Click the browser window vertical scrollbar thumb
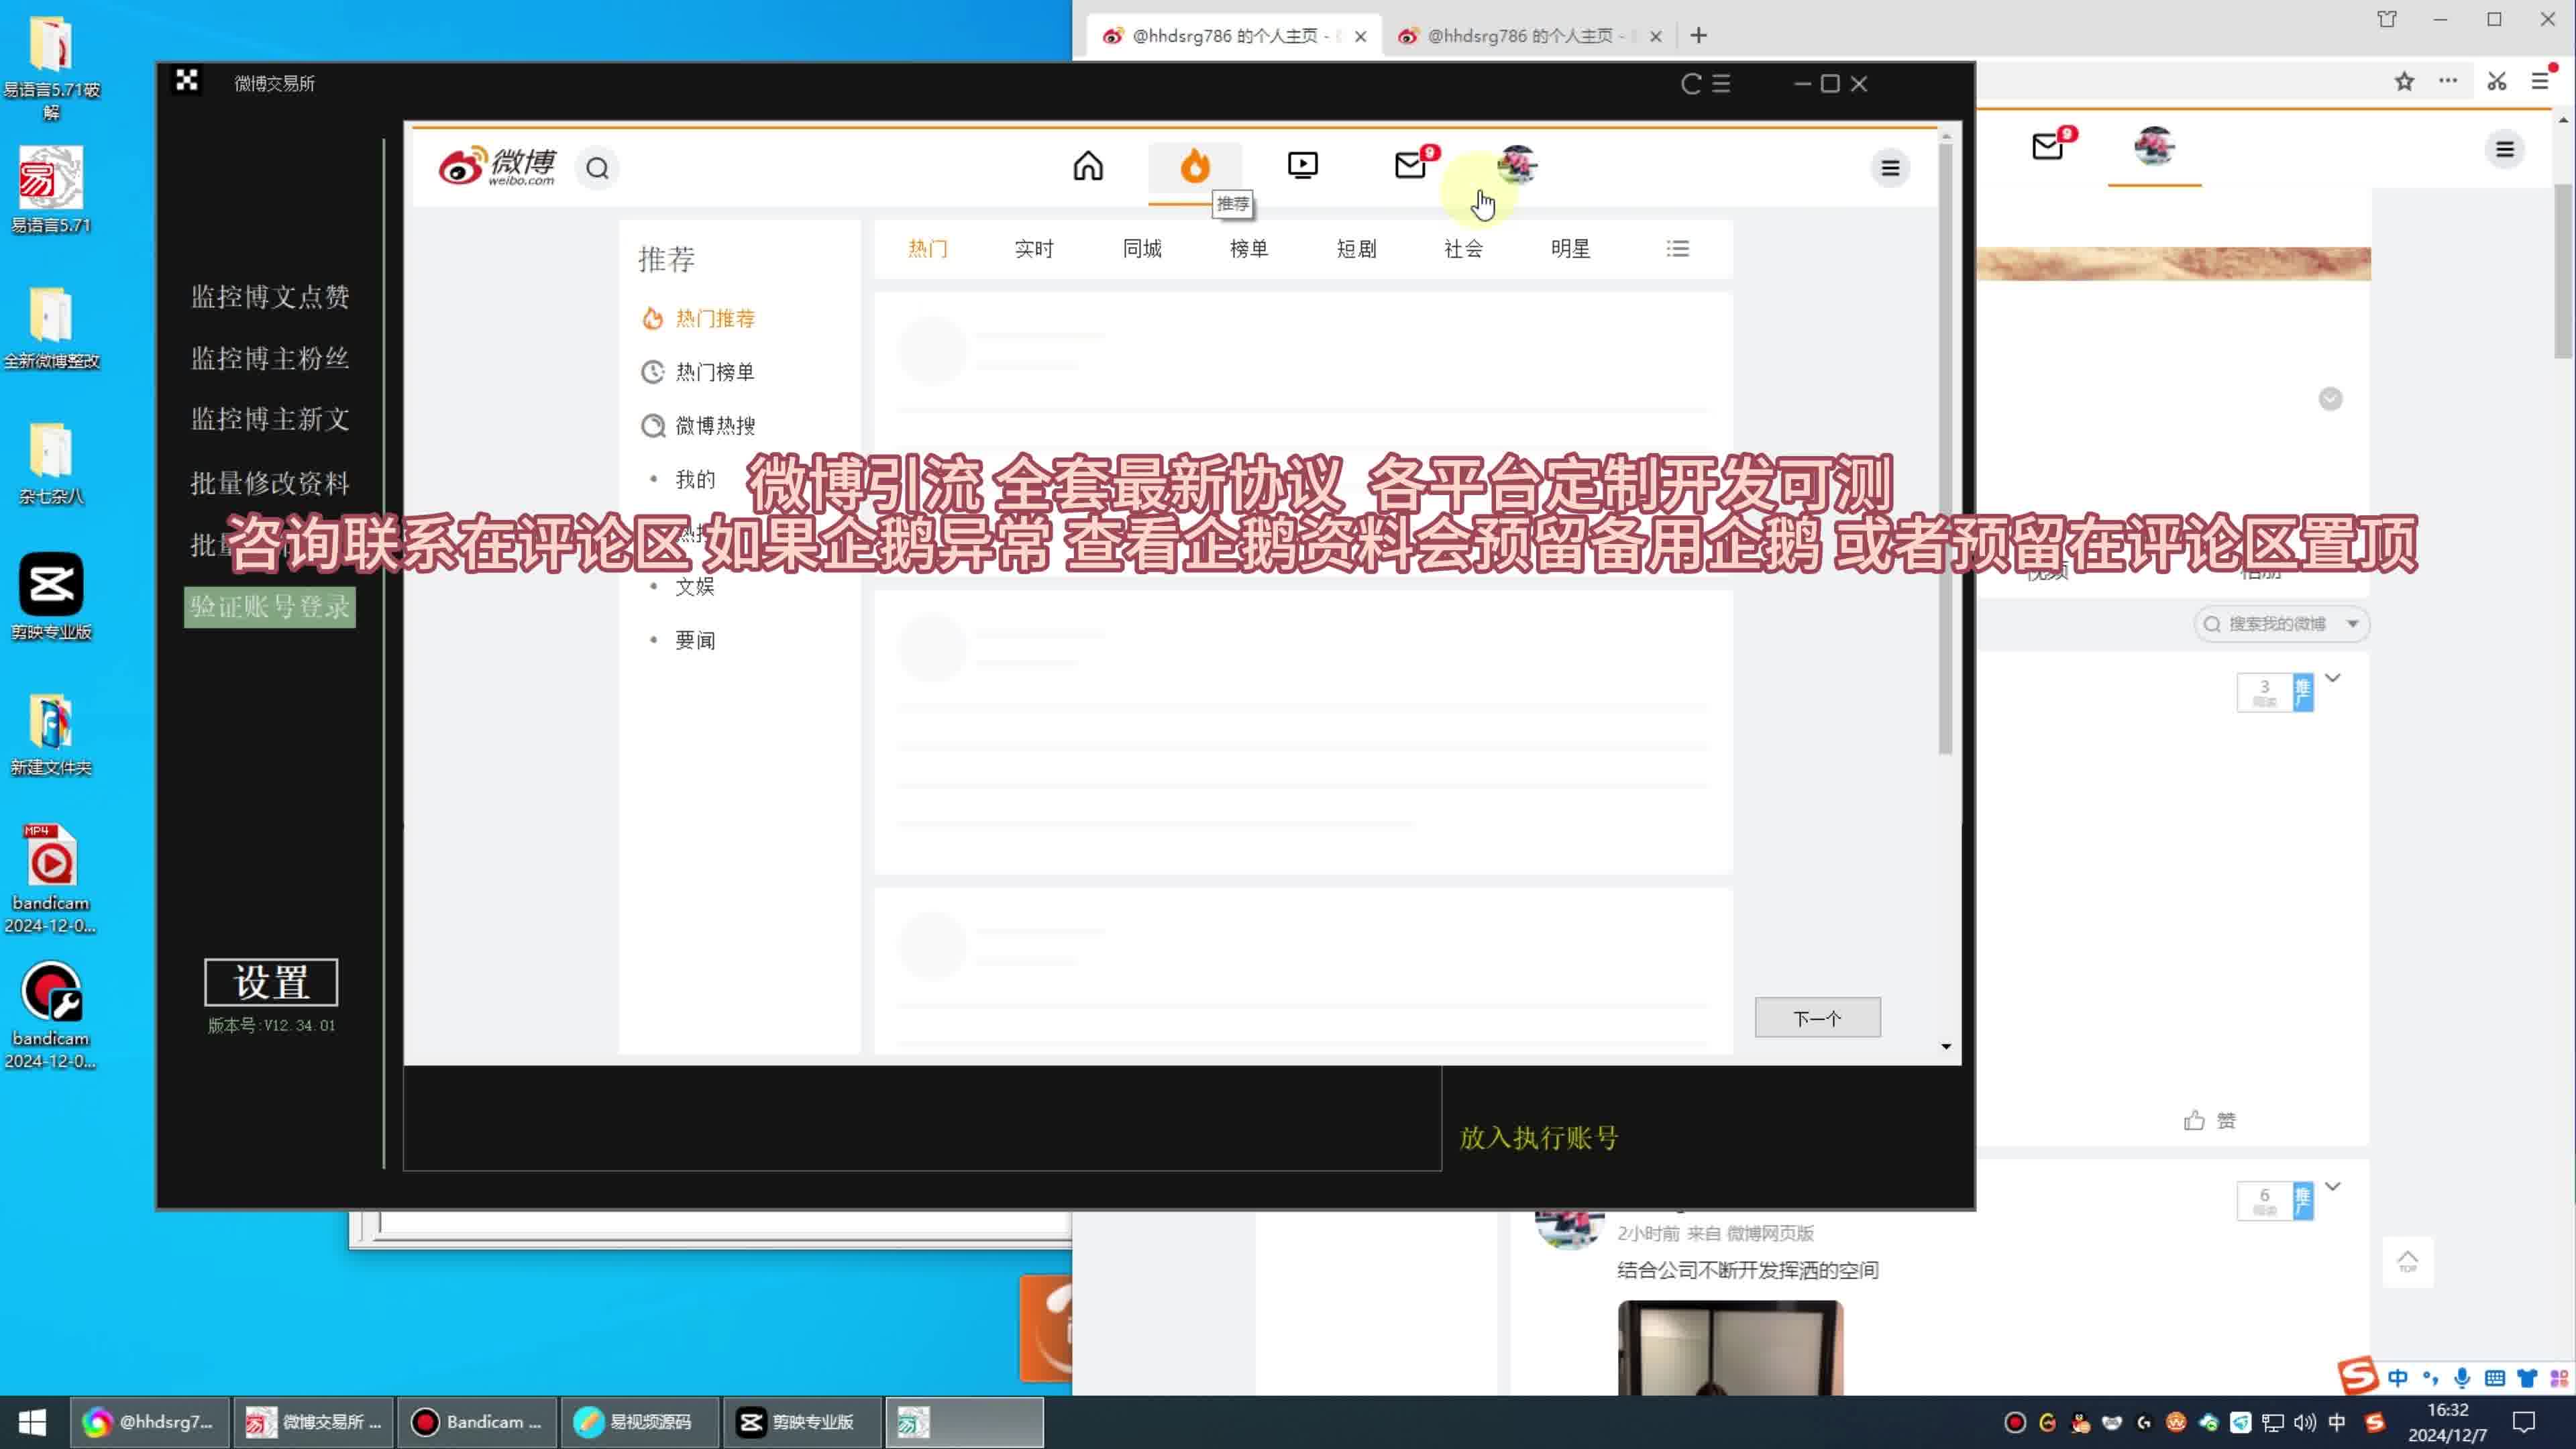 [2563, 270]
